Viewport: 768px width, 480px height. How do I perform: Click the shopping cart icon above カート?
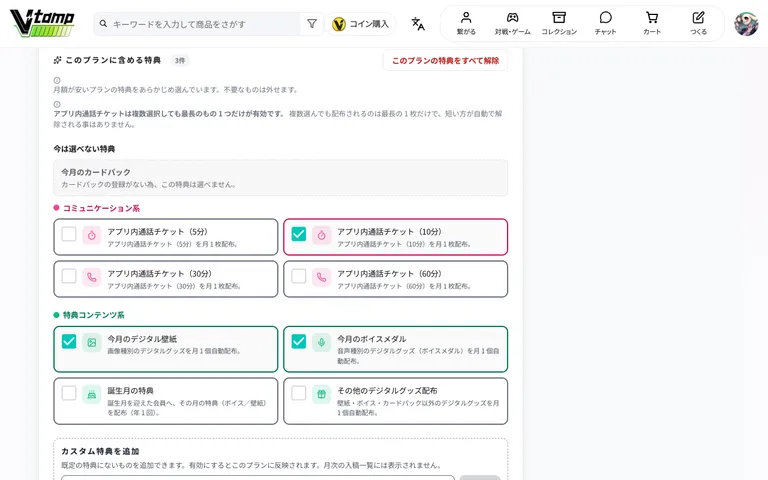click(x=652, y=18)
